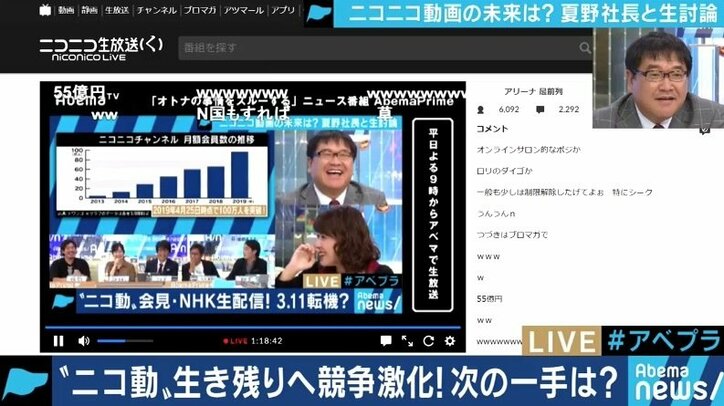Click the player seek progress bar

(x=253, y=327)
